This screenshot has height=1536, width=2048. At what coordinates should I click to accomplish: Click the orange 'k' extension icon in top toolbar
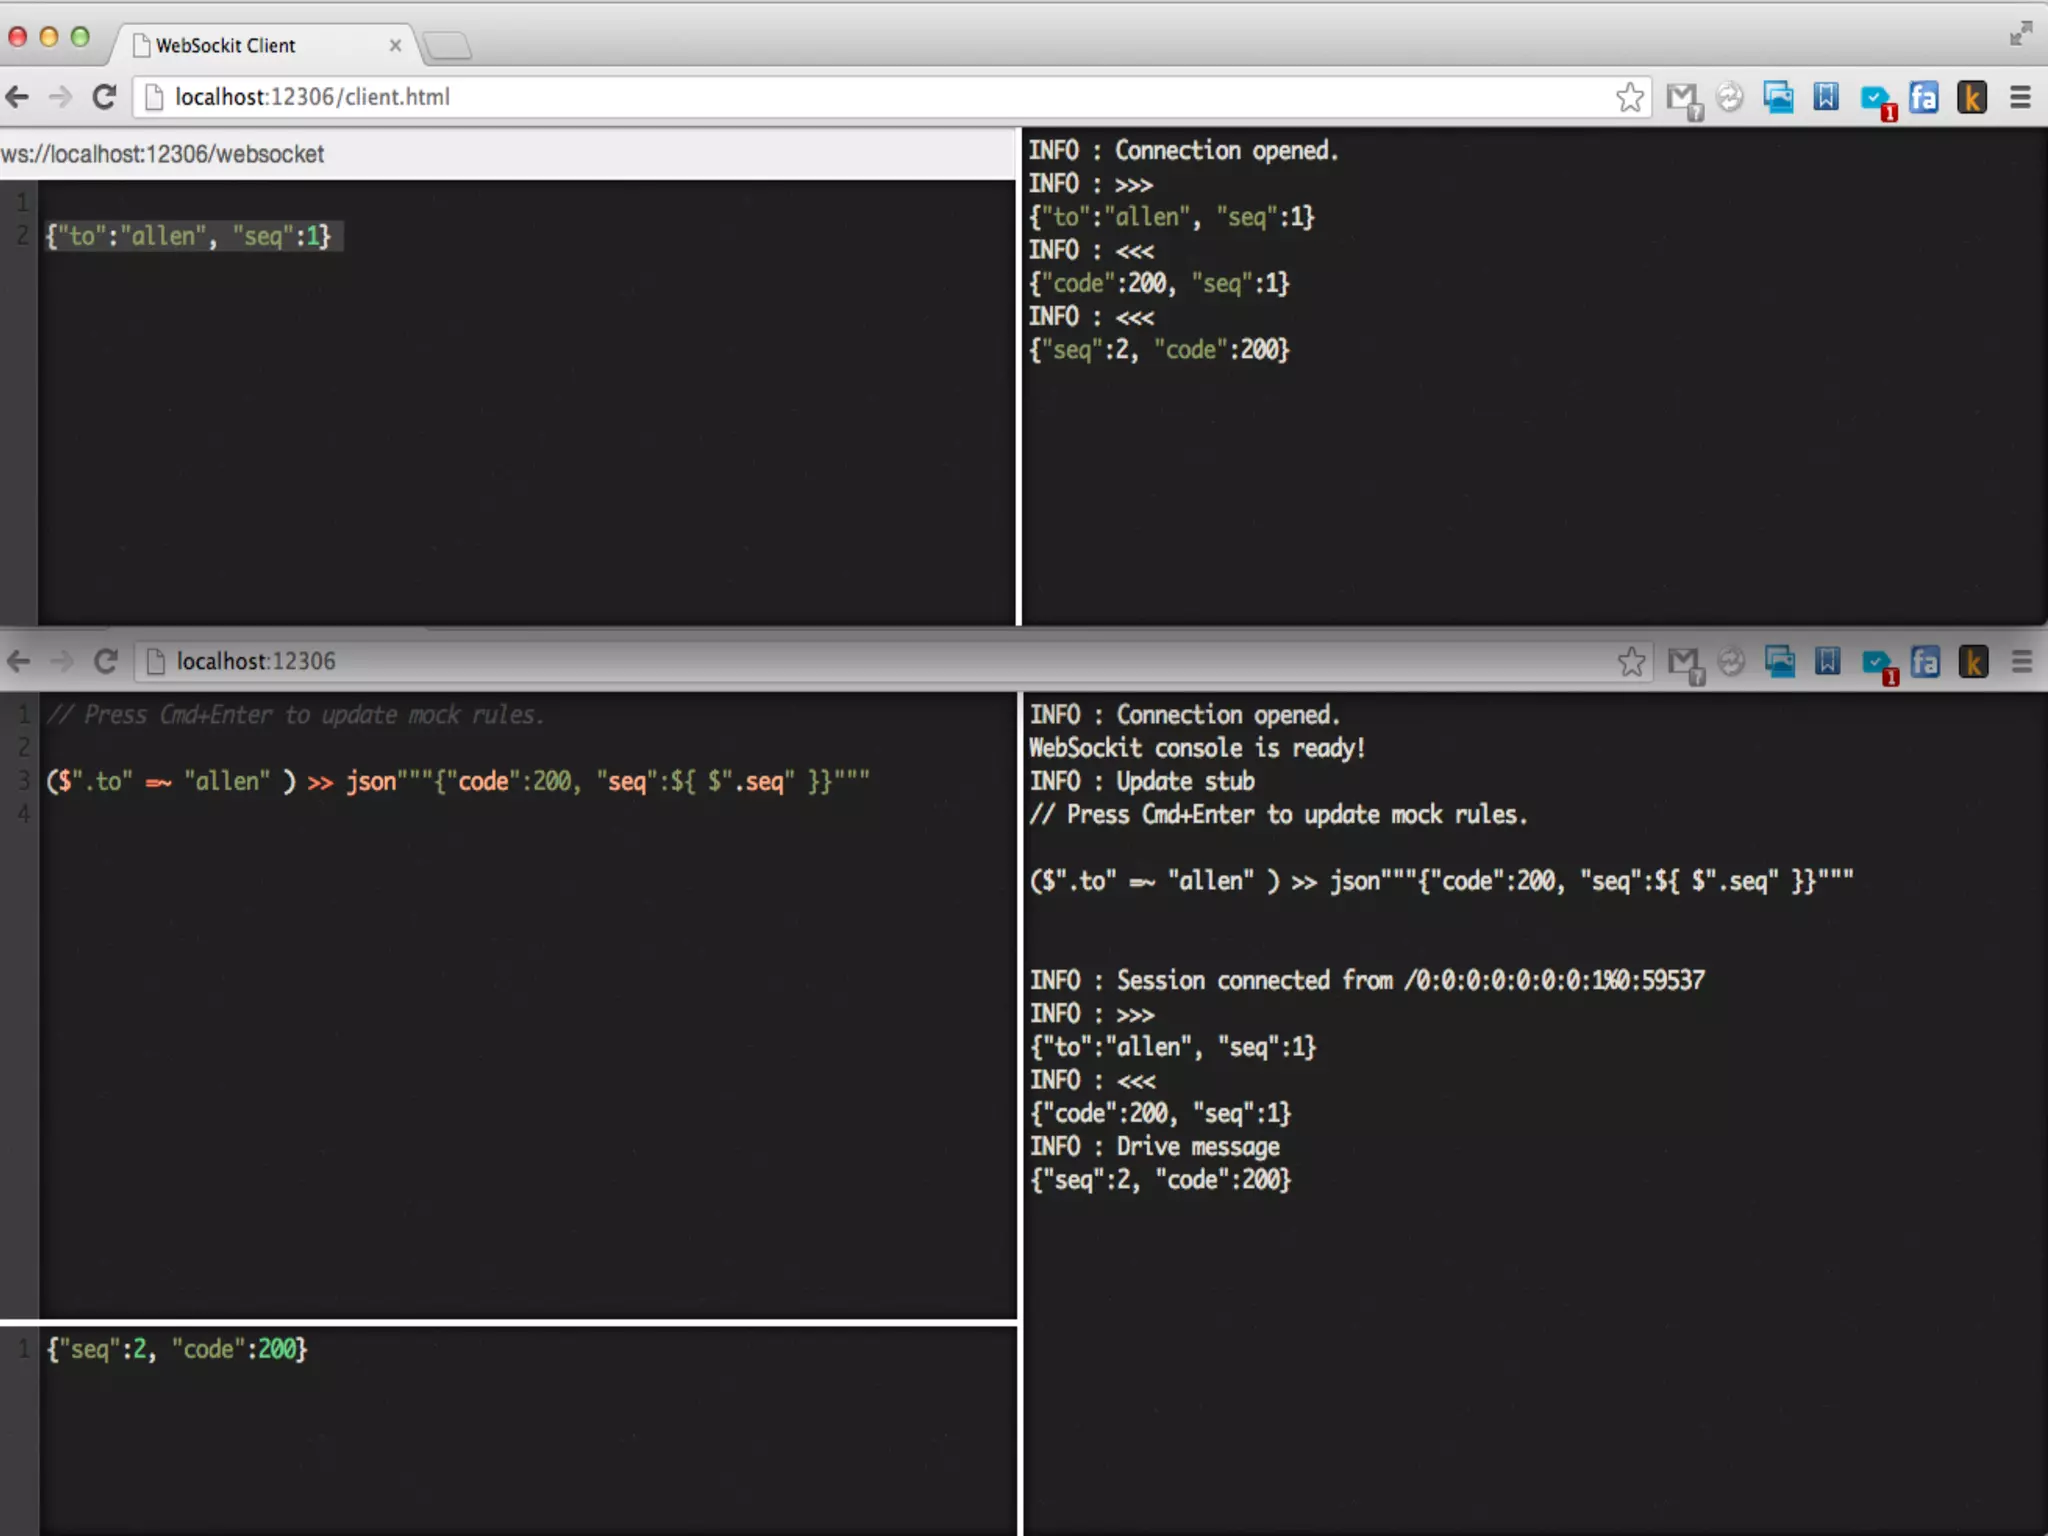tap(1971, 97)
